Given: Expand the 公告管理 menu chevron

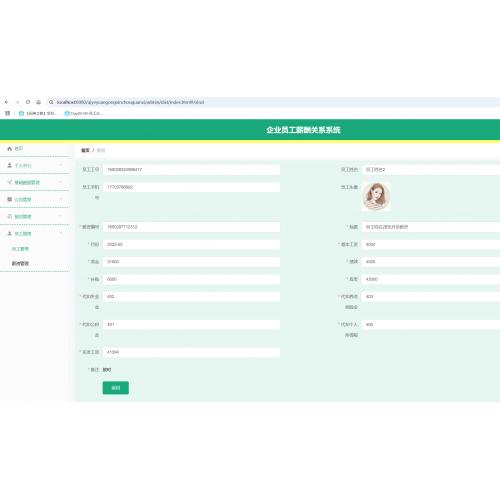Looking at the screenshot, I should point(61,199).
